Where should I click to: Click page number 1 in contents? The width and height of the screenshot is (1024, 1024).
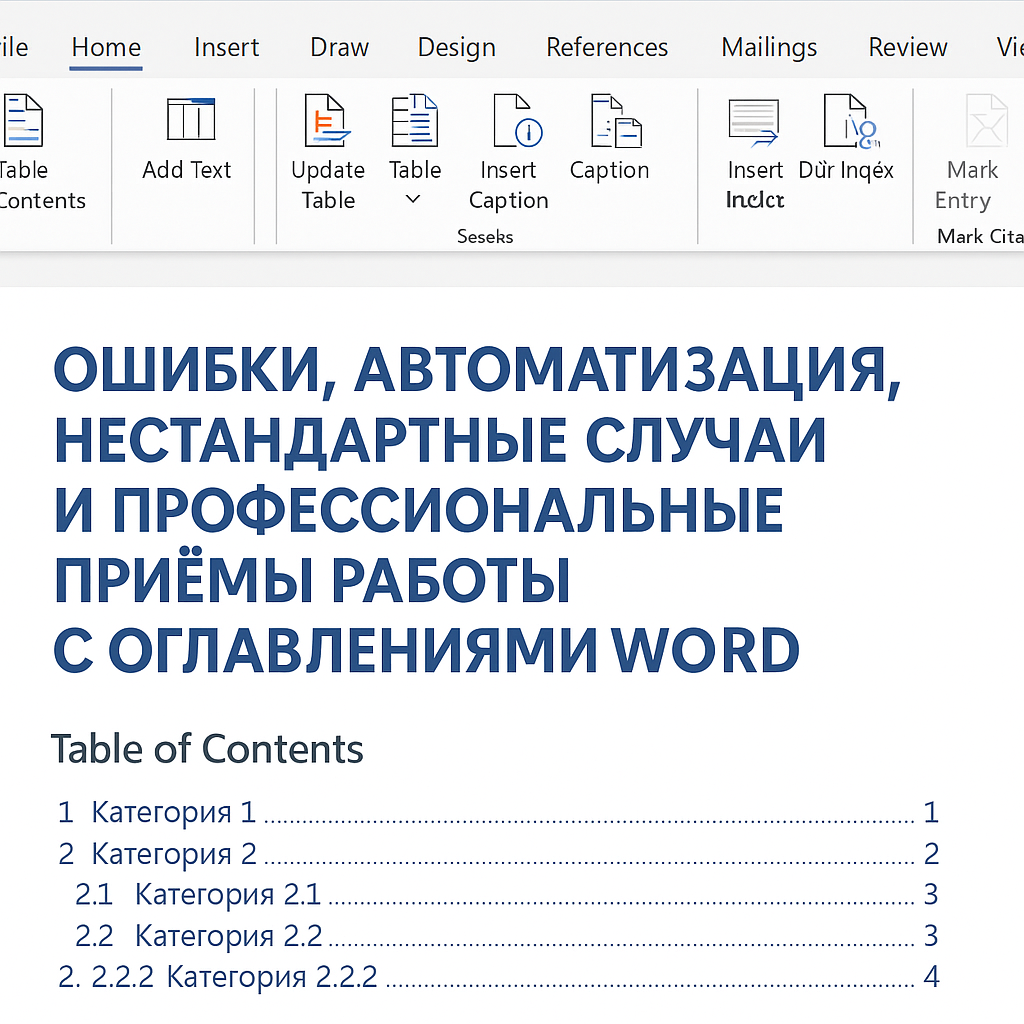coord(931,812)
